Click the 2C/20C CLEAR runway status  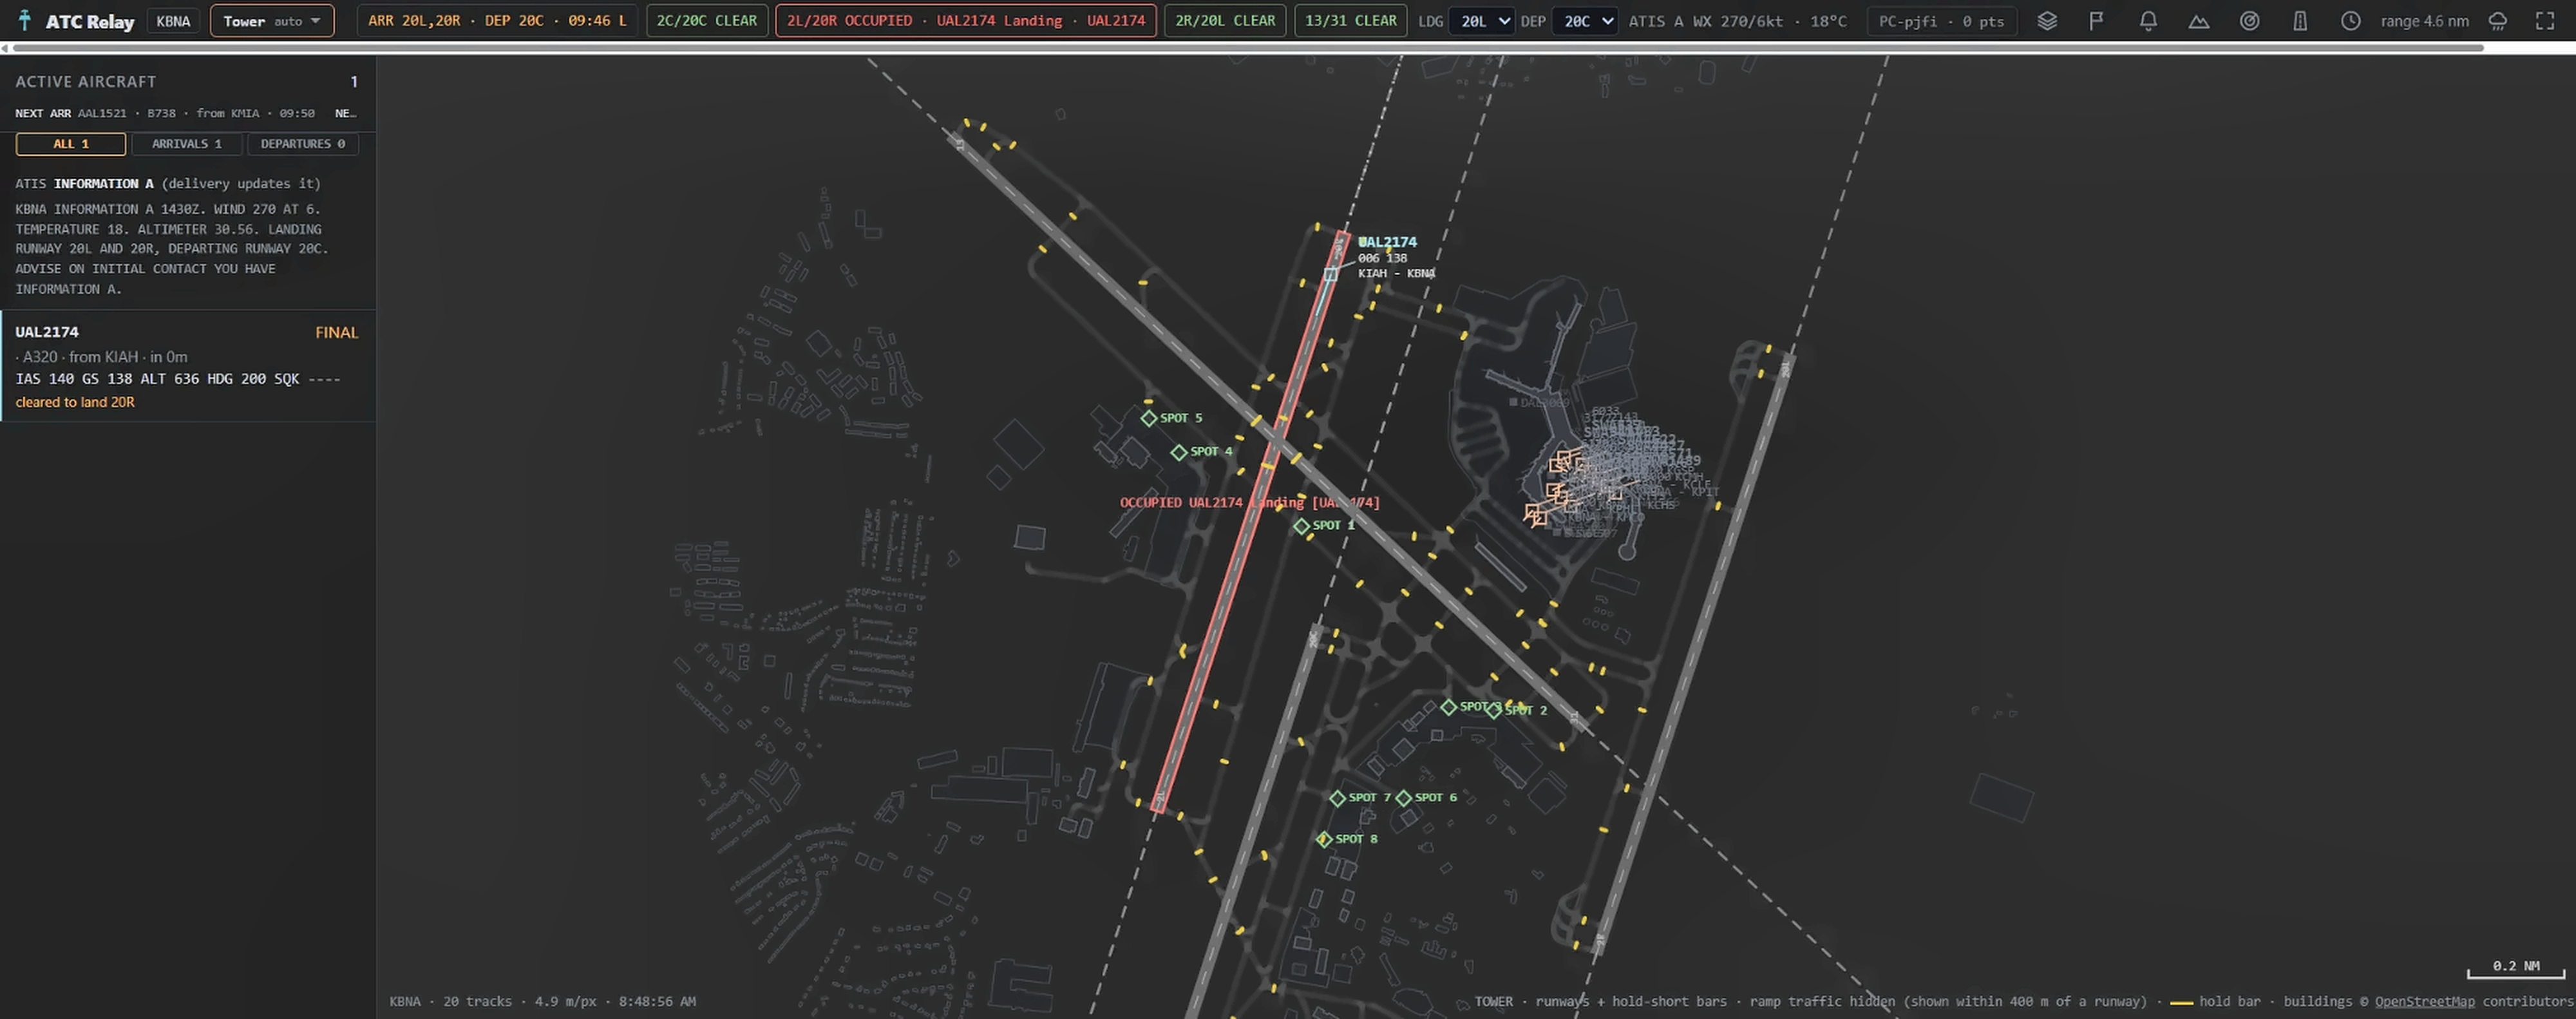707,21
